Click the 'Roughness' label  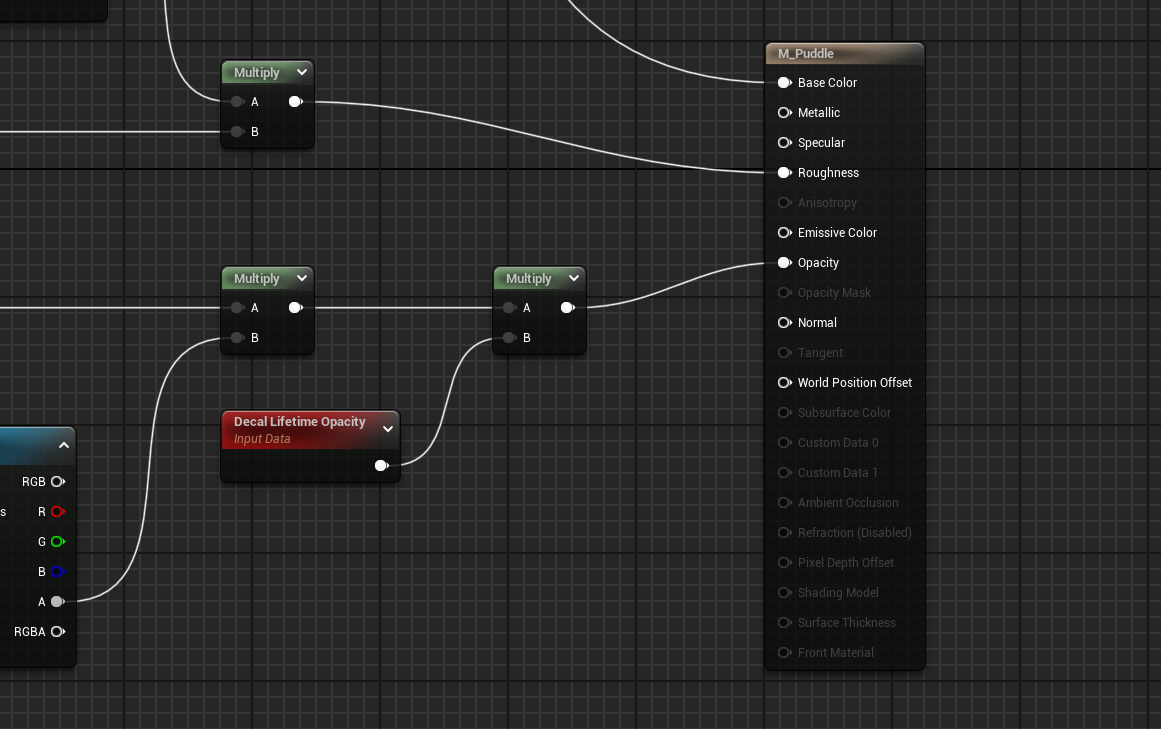pyautogui.click(x=828, y=172)
